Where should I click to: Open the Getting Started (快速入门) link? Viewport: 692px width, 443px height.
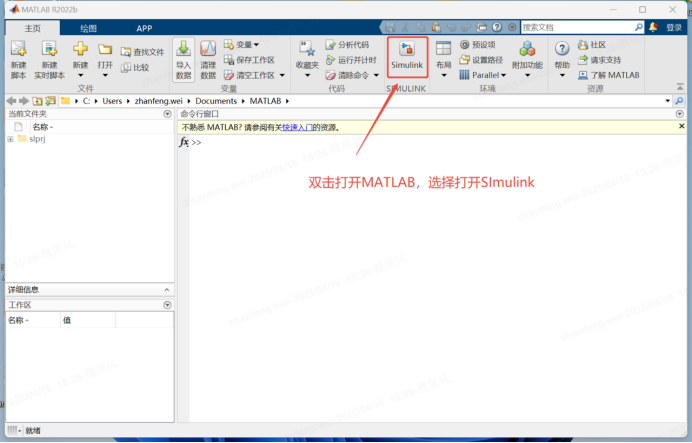(297, 128)
